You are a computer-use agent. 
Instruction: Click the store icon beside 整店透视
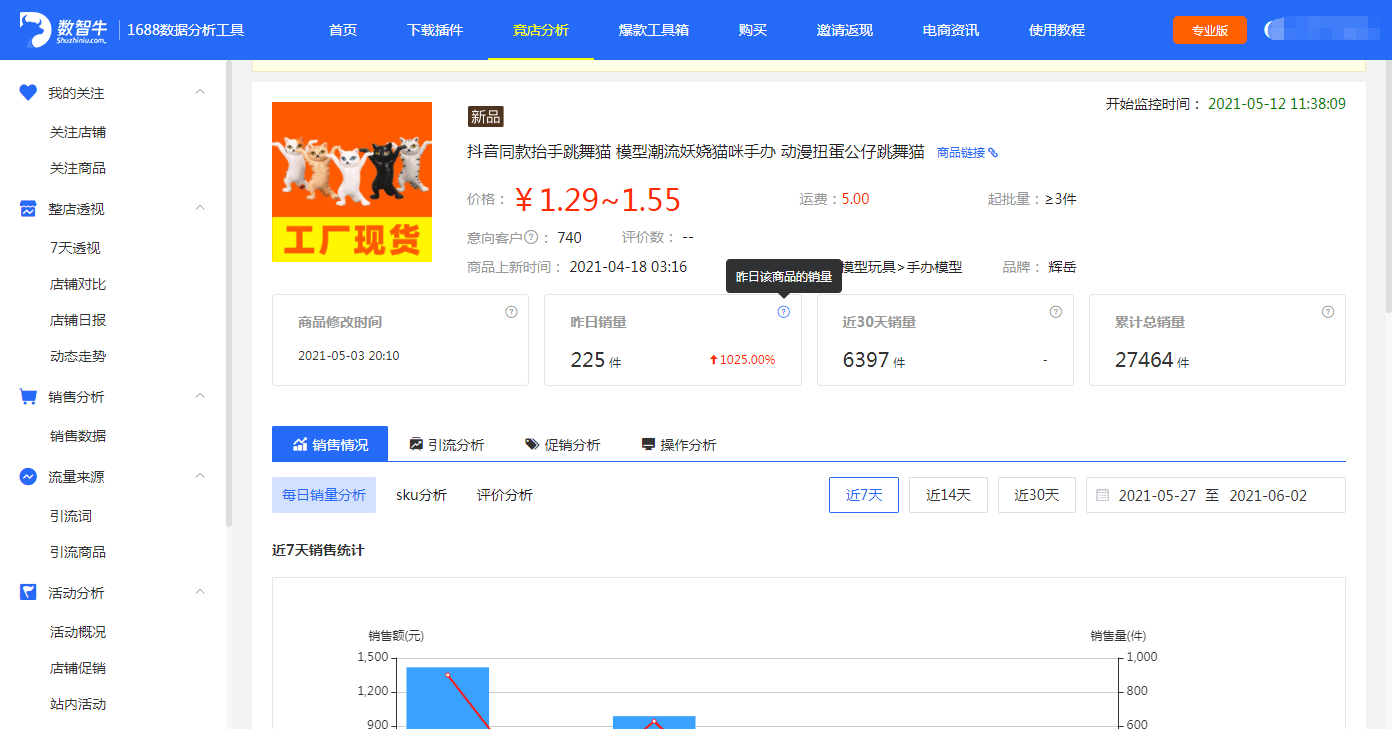tap(28, 209)
